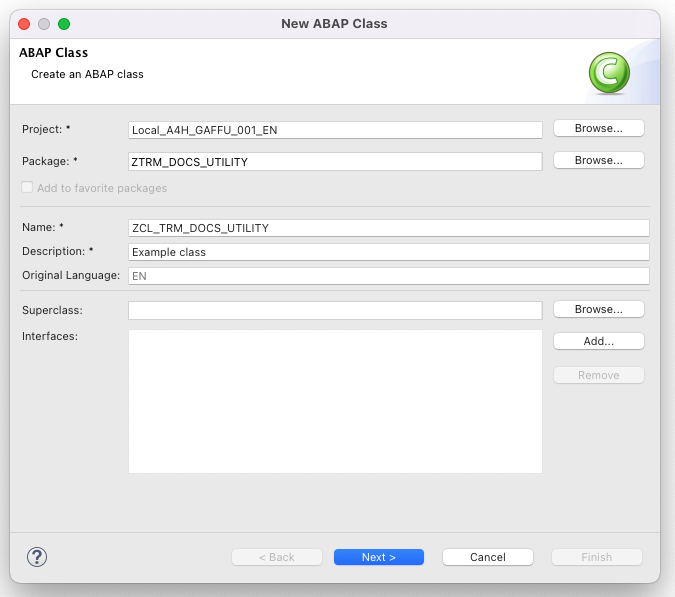The image size is (675, 597).
Task: Click the gray minimize window button
Action: [x=44, y=24]
